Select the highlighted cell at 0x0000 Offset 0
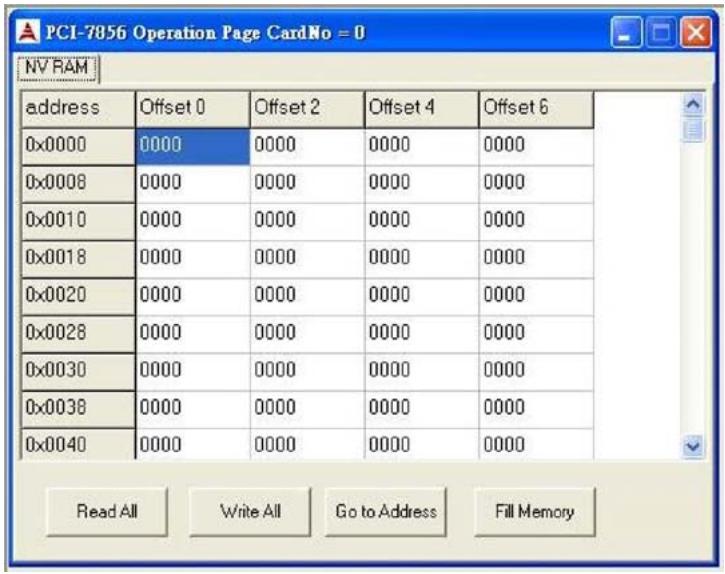 click(193, 147)
